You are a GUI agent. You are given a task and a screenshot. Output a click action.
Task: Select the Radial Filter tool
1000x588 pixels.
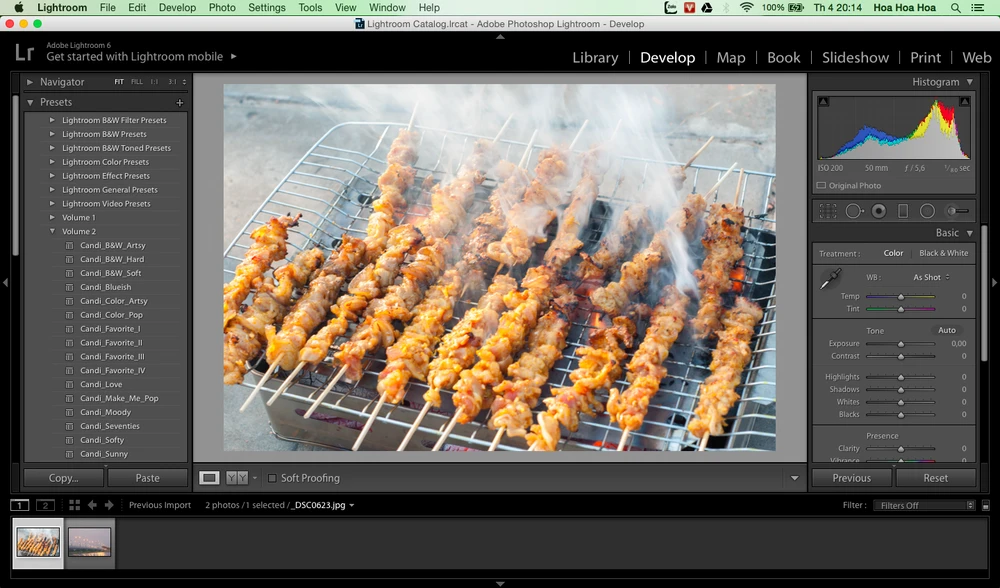[x=927, y=210]
